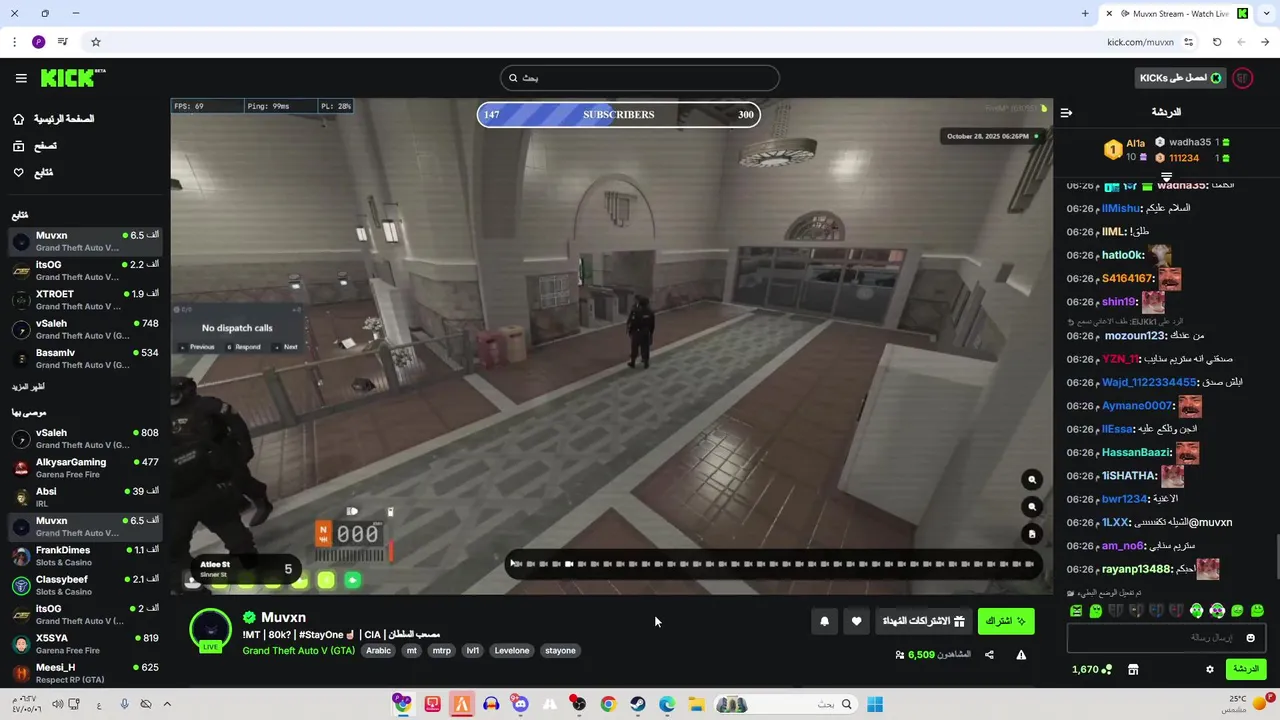Screen dimensions: 1280x720
Task: Open Classybeef channel in sidebar
Action: pos(84,585)
